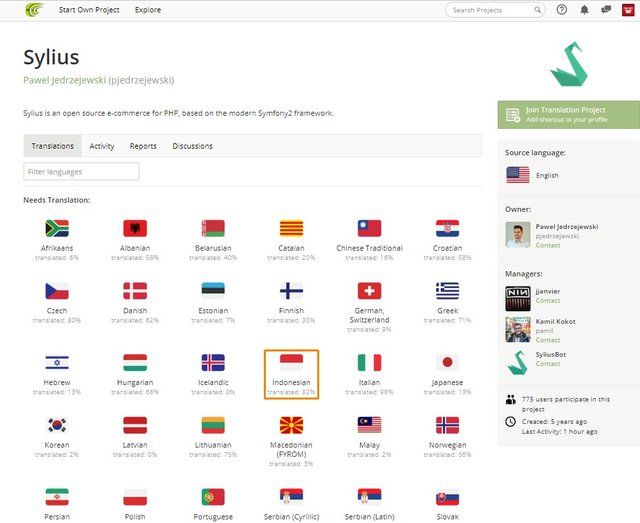This screenshot has height=523, width=640.
Task: Select the Albanian flag
Action: [x=135, y=228]
